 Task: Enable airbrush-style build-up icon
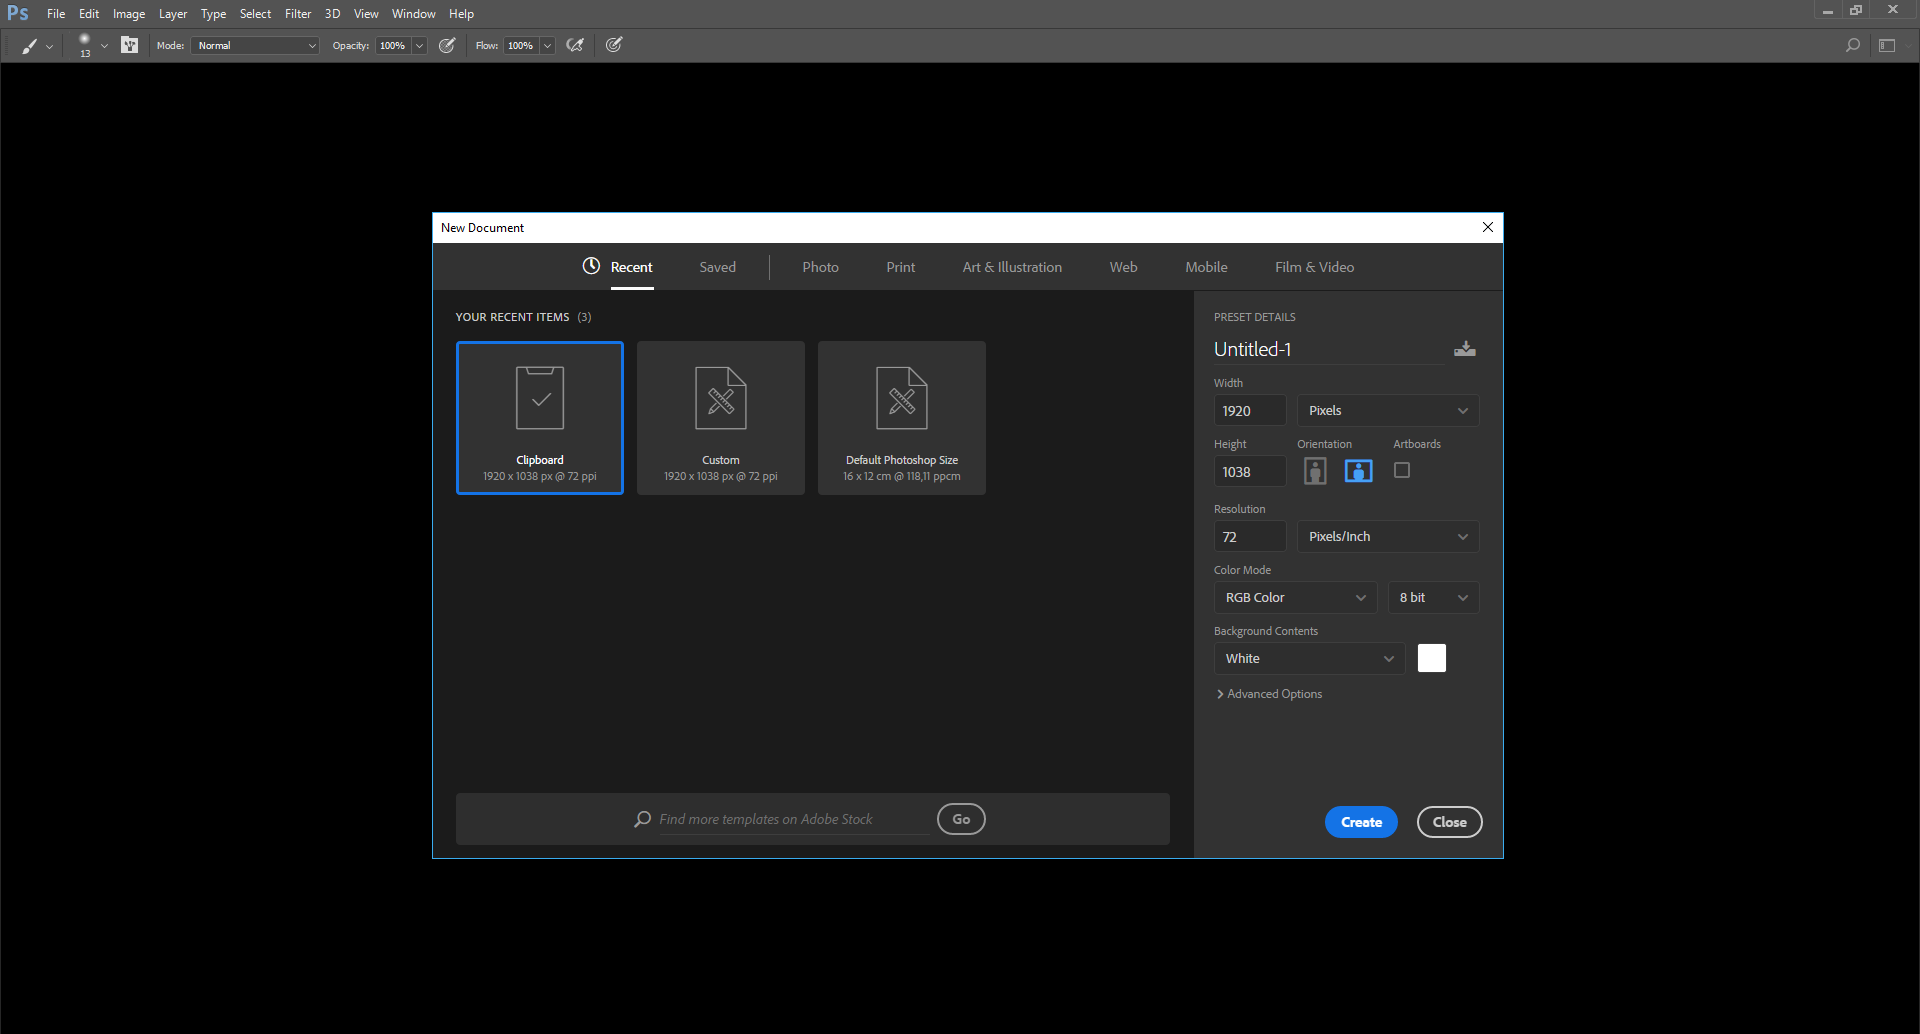pyautogui.click(x=575, y=45)
